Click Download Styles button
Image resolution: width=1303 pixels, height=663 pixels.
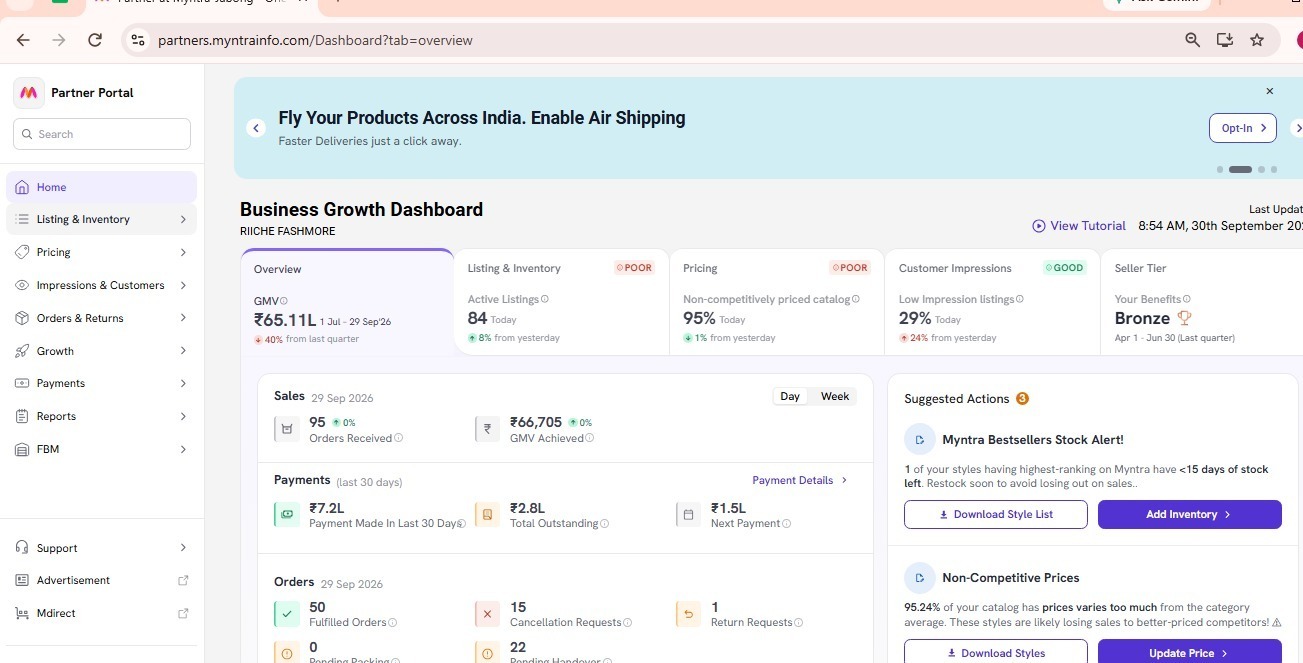(x=995, y=652)
